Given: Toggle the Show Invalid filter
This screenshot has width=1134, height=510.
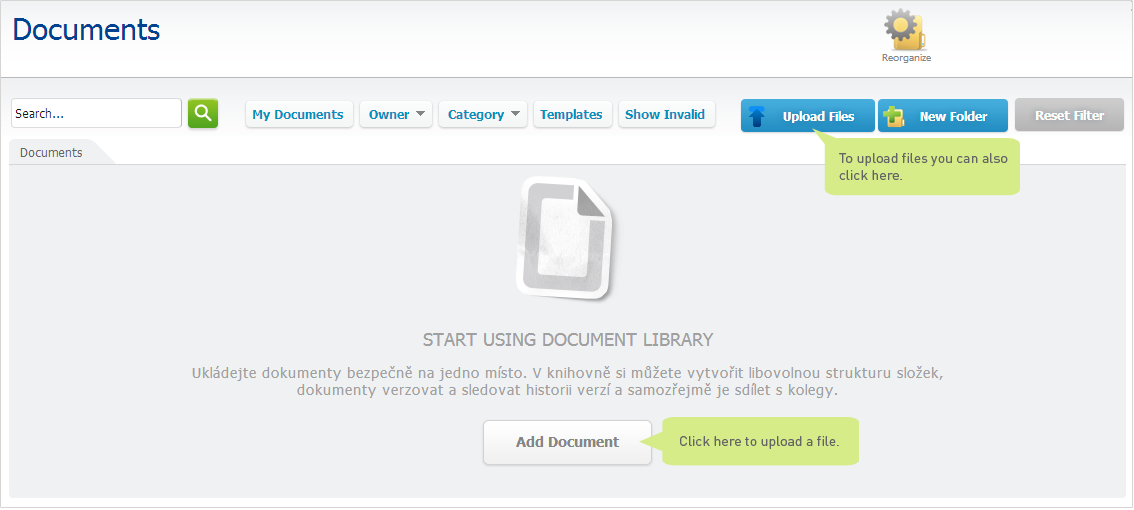Looking at the screenshot, I should (x=665, y=114).
